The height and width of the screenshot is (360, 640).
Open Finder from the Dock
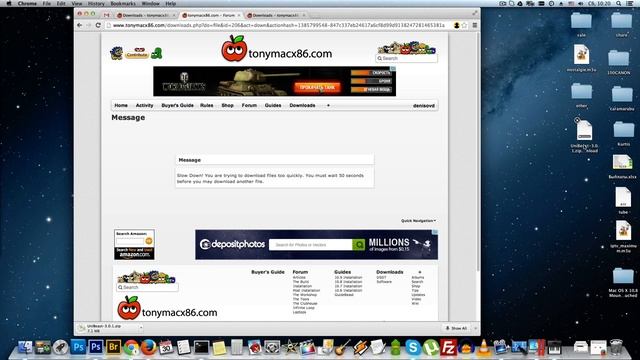(x=25, y=347)
